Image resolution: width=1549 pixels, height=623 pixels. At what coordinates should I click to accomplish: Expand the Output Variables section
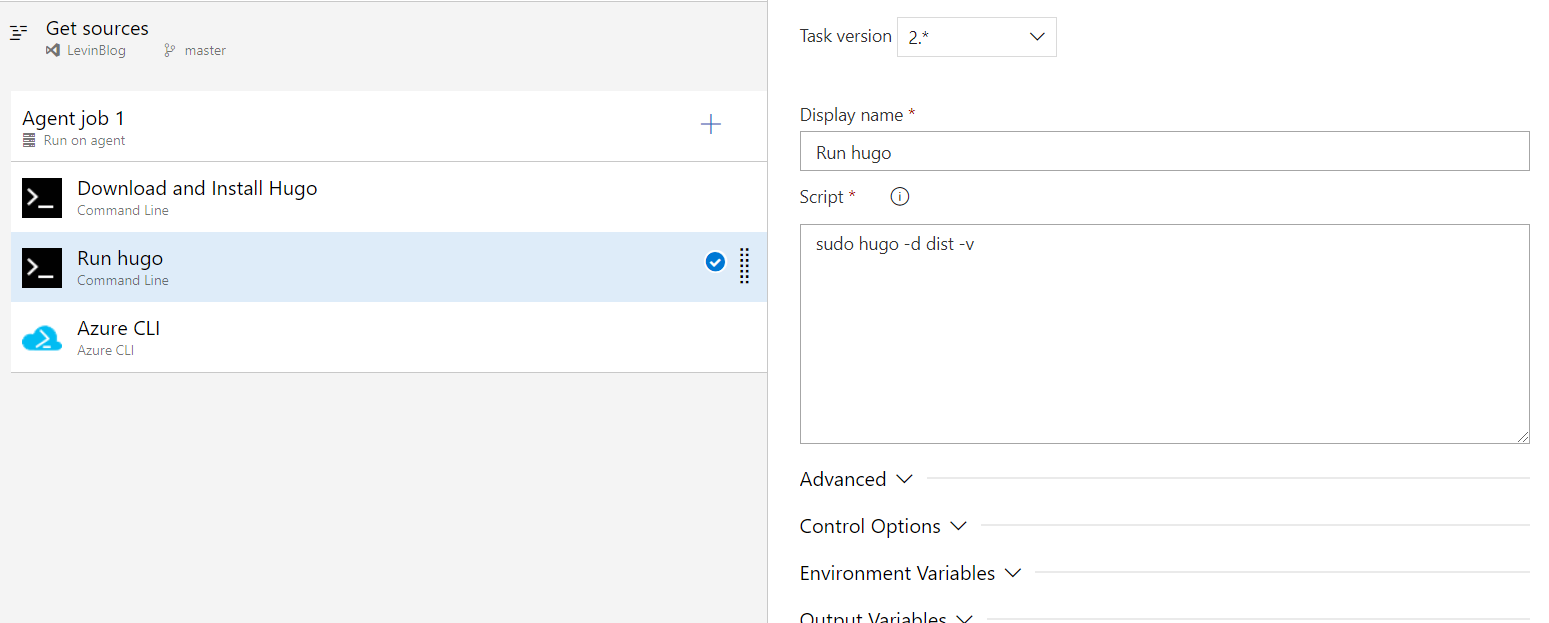pyautogui.click(x=886, y=616)
